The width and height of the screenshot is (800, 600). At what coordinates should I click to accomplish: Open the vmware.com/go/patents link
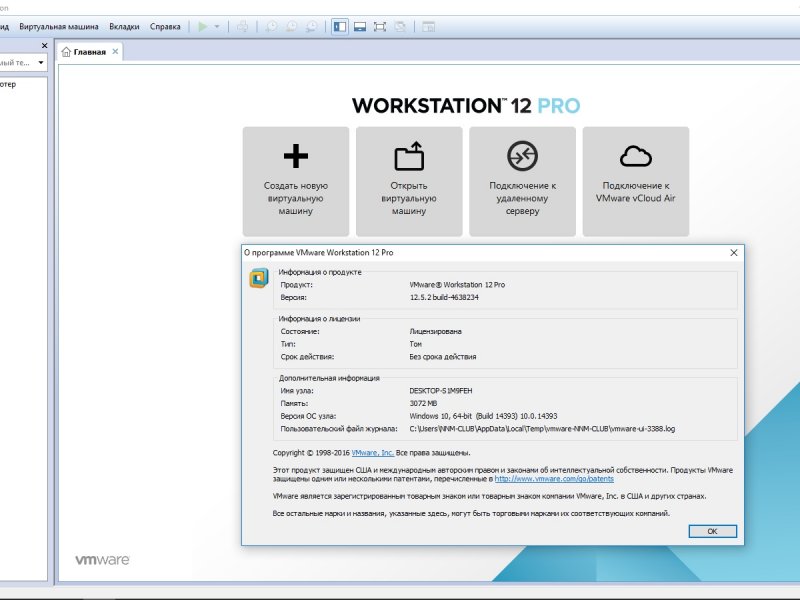554,479
